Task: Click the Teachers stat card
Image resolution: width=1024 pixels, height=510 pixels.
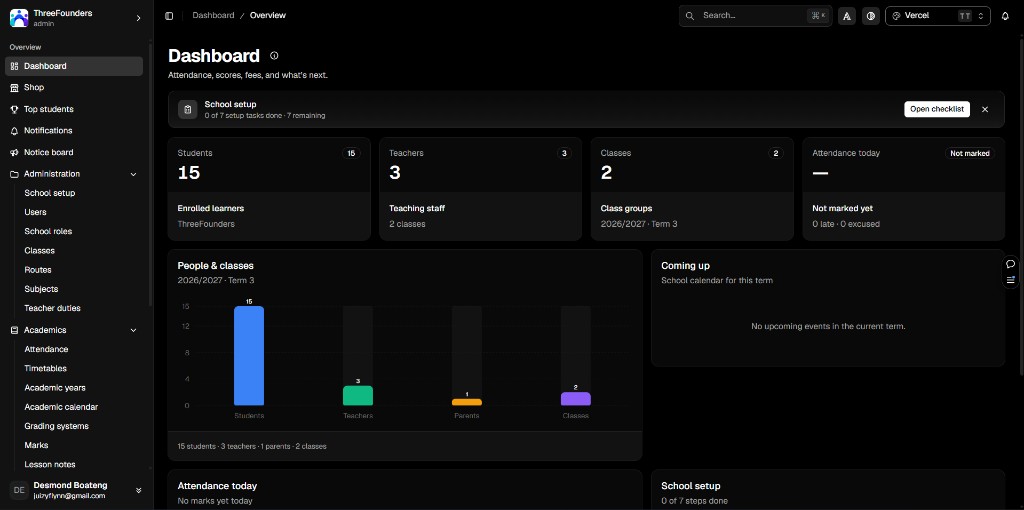Action: coord(481,189)
